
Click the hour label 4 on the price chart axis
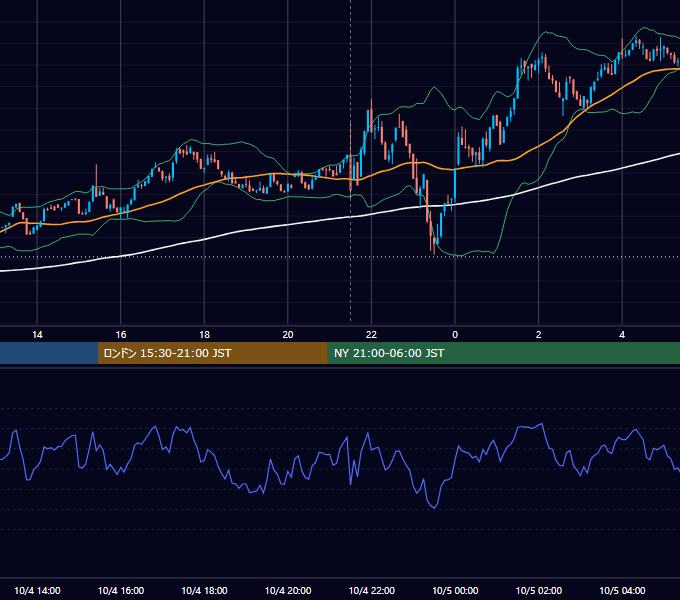click(622, 335)
